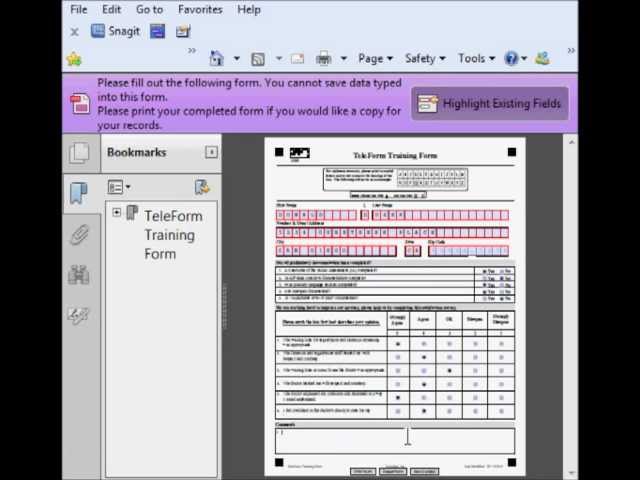The width and height of the screenshot is (640, 480).
Task: Click the leftmost button below the form
Action: (x=363, y=471)
